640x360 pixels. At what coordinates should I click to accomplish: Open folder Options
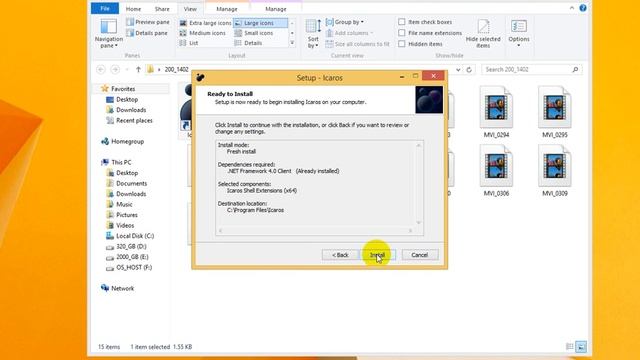click(x=519, y=33)
